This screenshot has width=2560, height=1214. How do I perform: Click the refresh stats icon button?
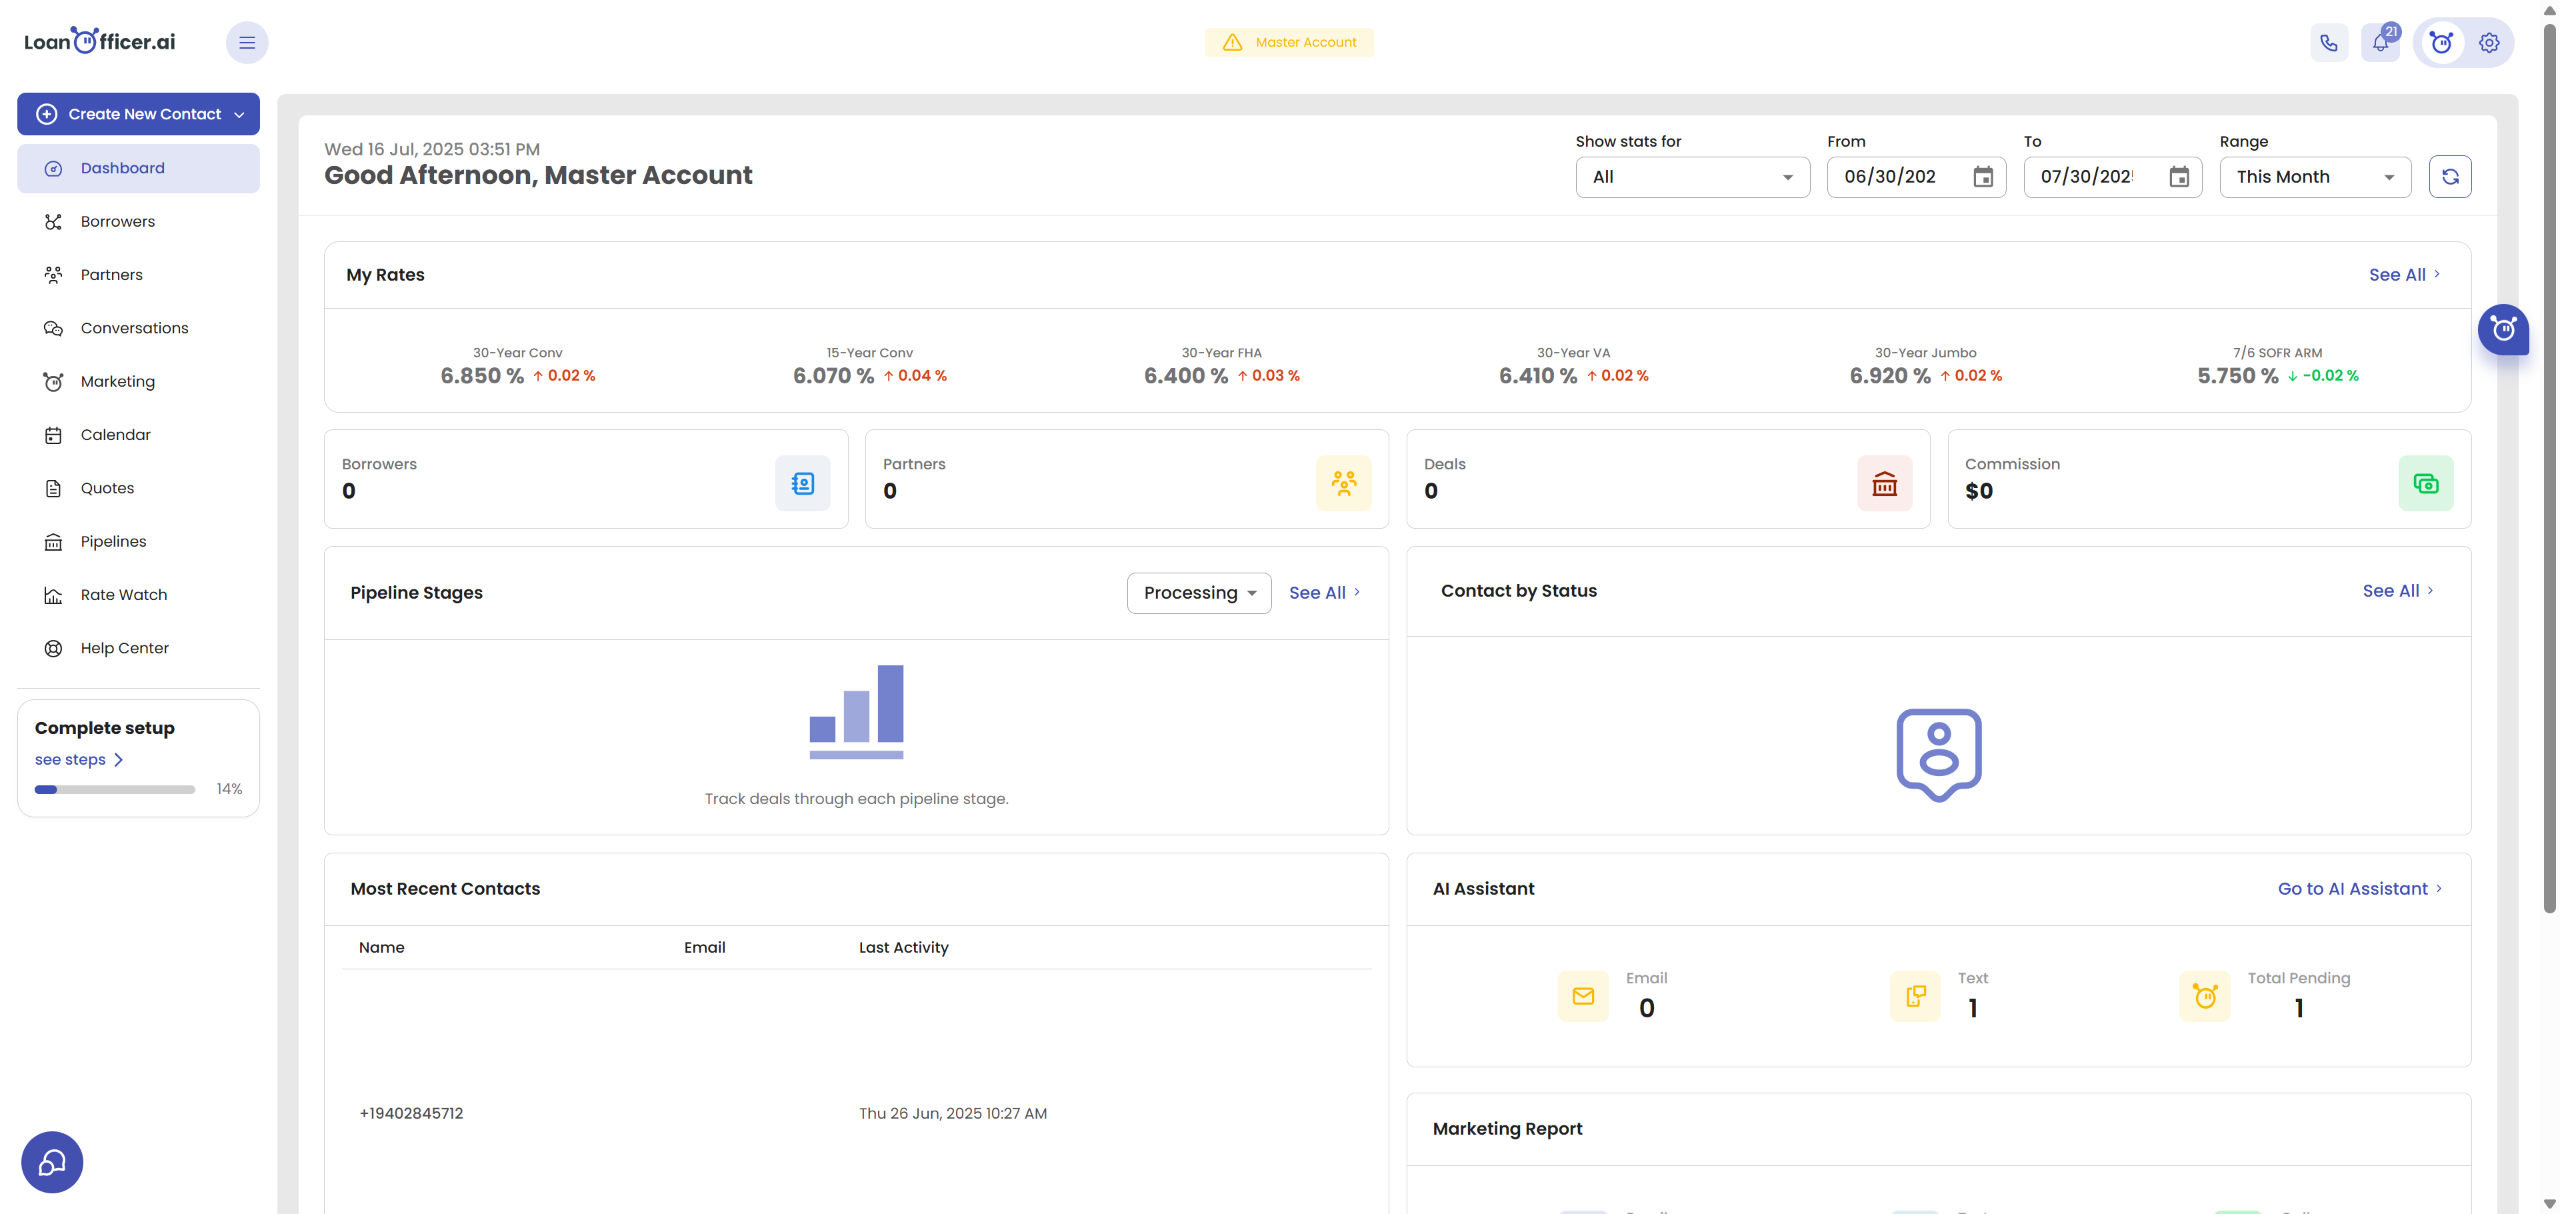[2450, 177]
